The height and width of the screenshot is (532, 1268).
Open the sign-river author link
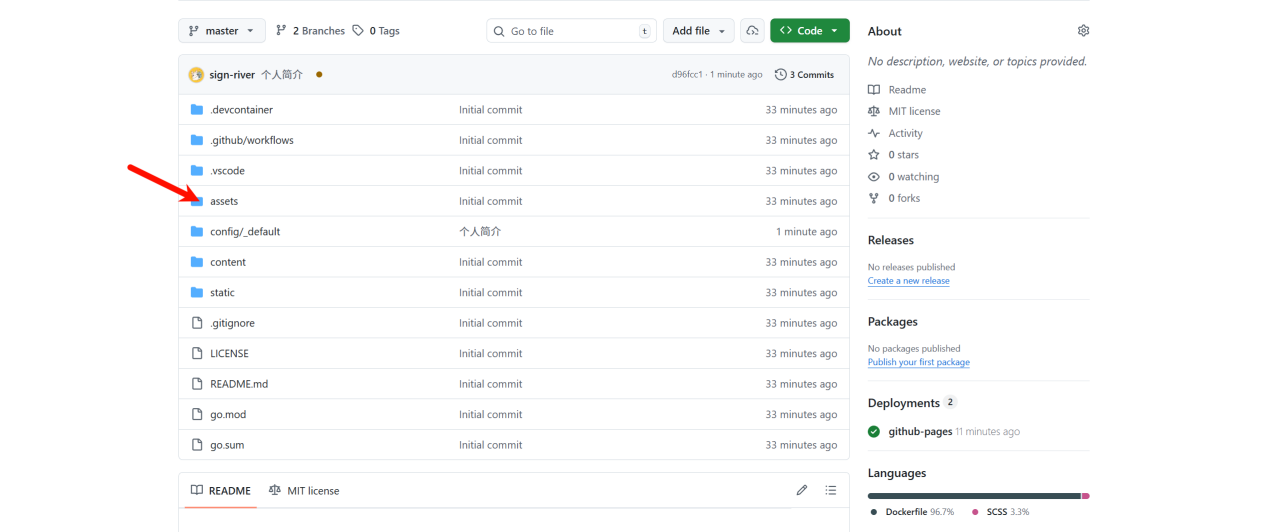[232, 75]
